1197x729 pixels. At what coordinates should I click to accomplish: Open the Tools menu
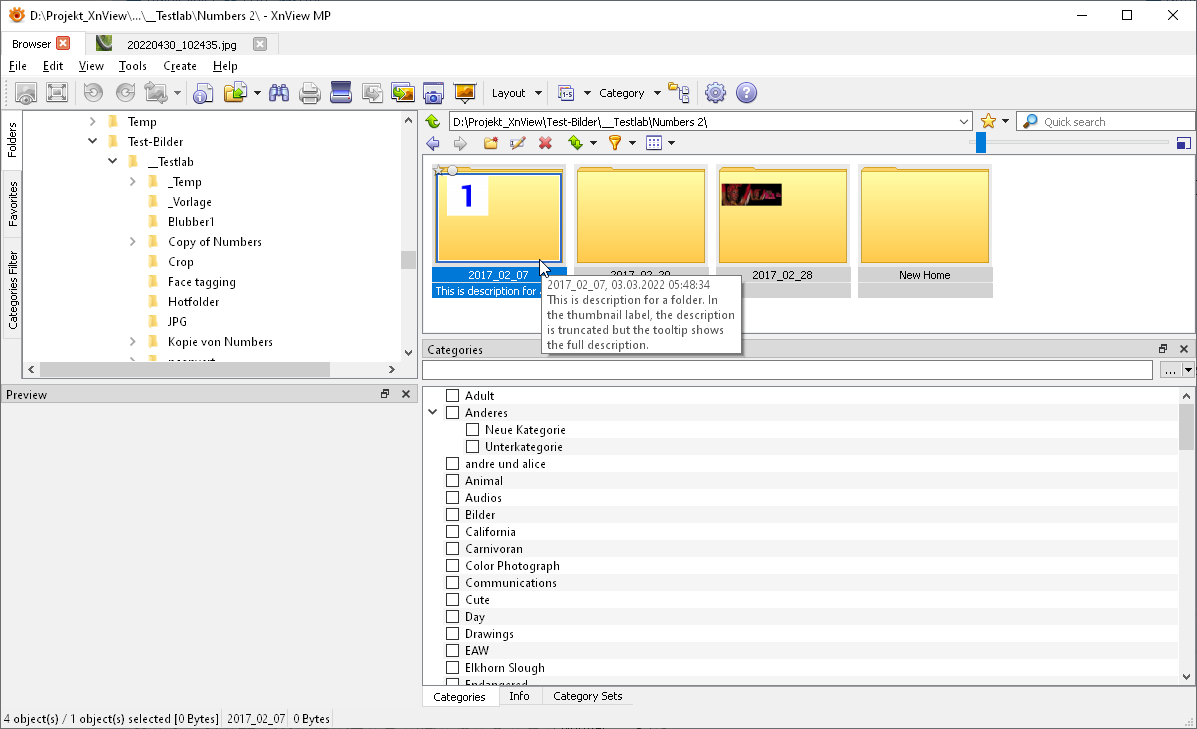[132, 66]
